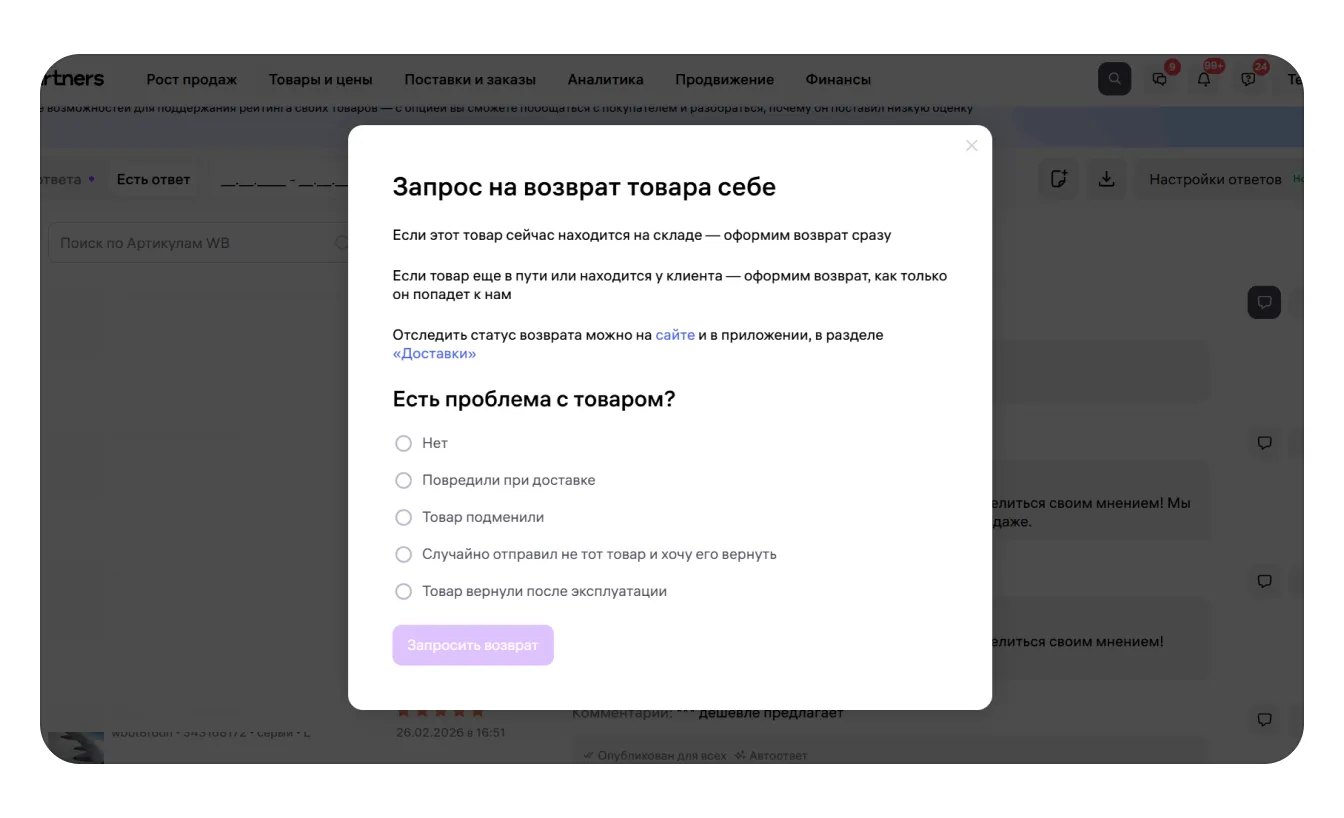Follow the "сайте" link in dialog
The image size is (1344, 818).
click(675, 335)
